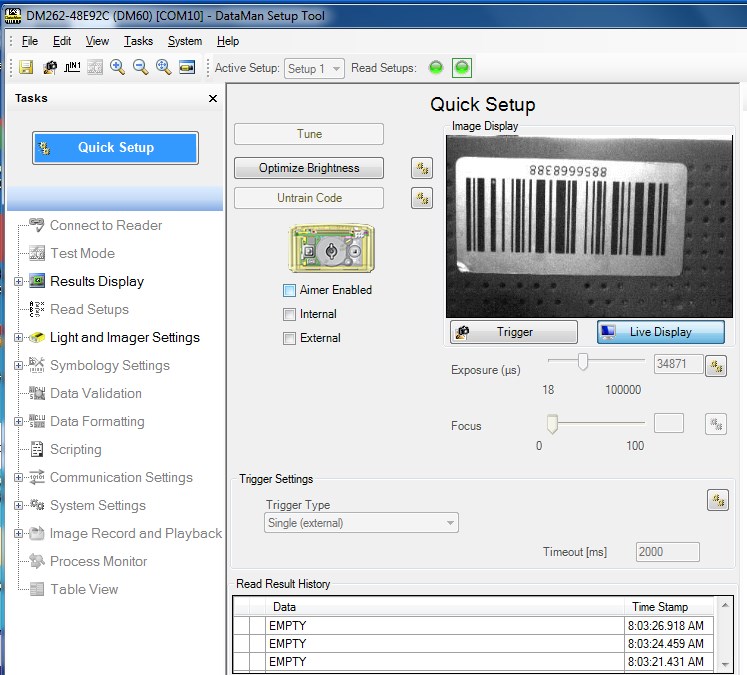The height and width of the screenshot is (675, 747).
Task: Click the Time Stamp column header
Action: click(x=668, y=607)
